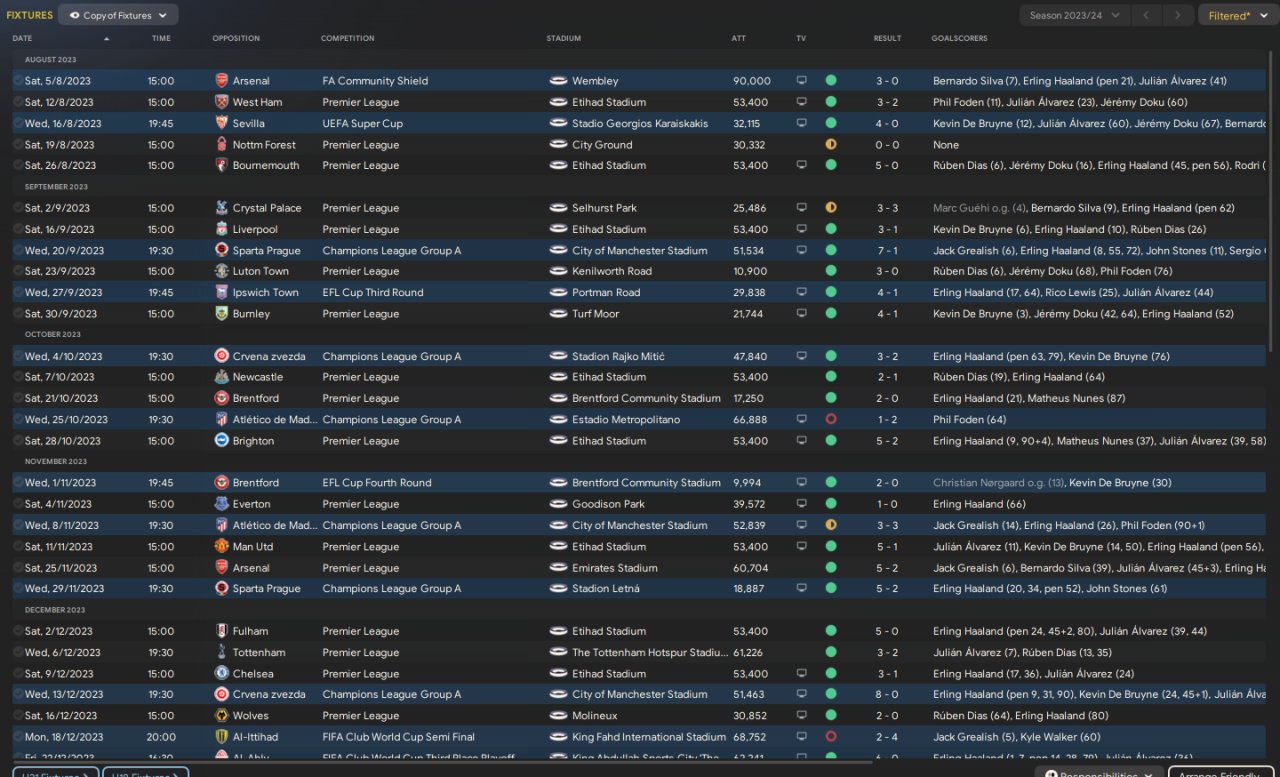Open the 7 - 1 result against Sparta Prague
The height and width of the screenshot is (777, 1280).
coord(887,251)
